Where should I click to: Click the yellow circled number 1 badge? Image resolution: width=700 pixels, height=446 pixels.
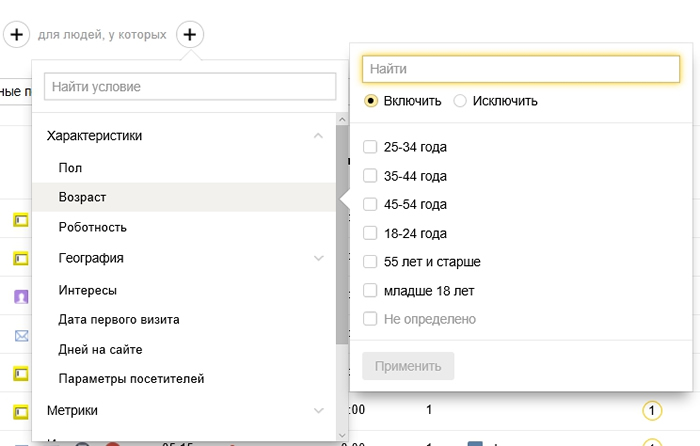(652, 411)
